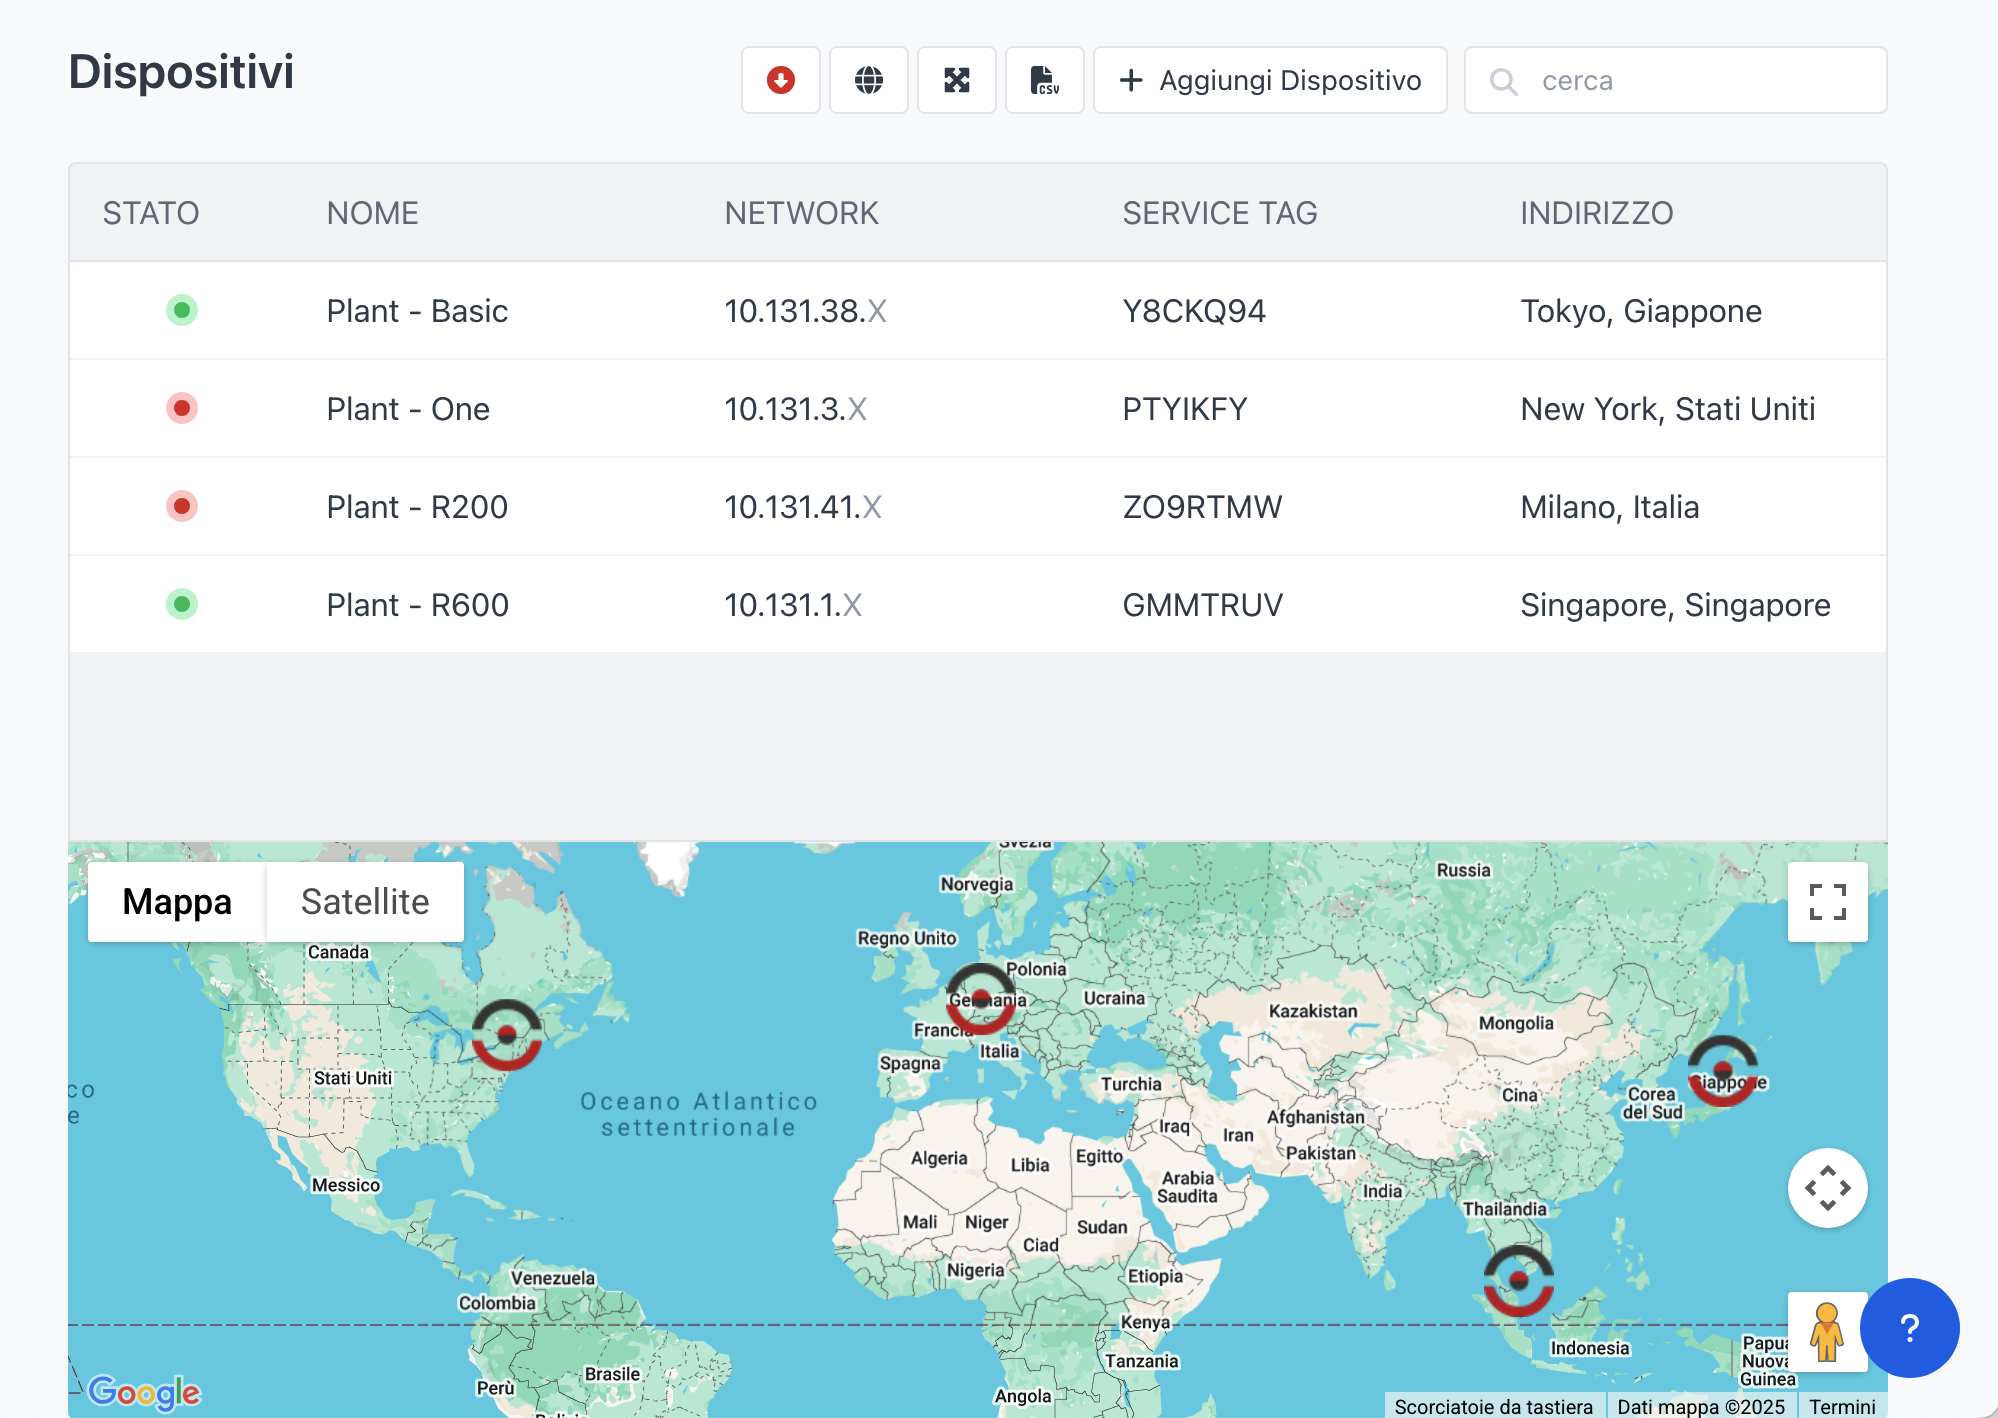The height and width of the screenshot is (1418, 1998).
Task: Click the New York map marker
Action: click(x=507, y=1035)
